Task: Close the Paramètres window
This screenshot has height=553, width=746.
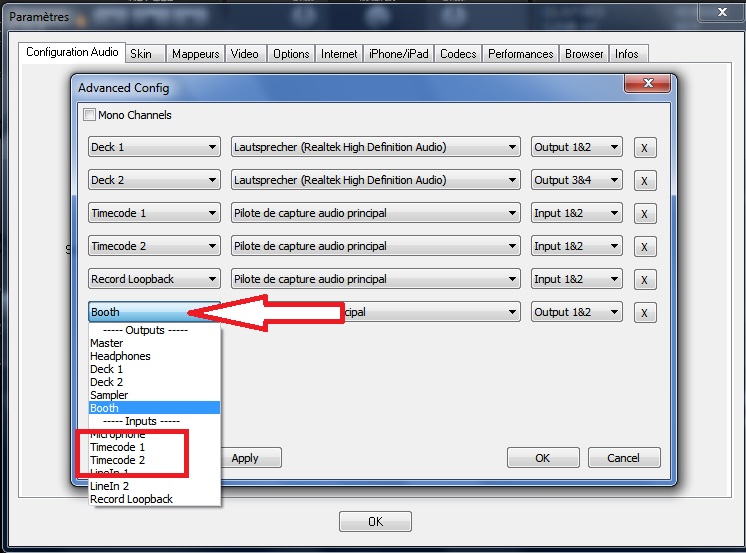Action: click(x=722, y=12)
